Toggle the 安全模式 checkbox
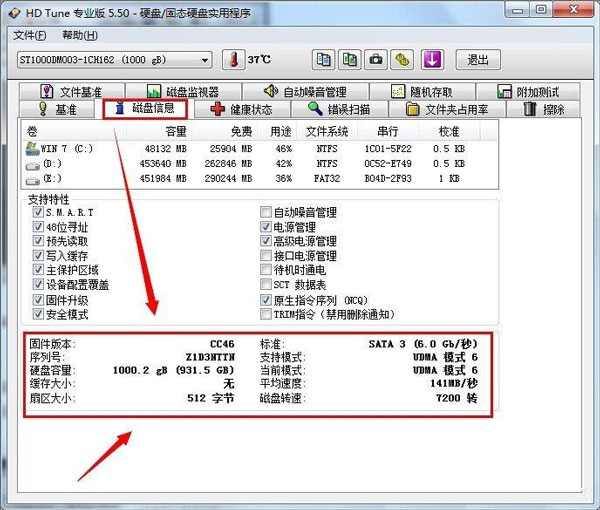Image resolution: width=600 pixels, height=510 pixels. 38,314
